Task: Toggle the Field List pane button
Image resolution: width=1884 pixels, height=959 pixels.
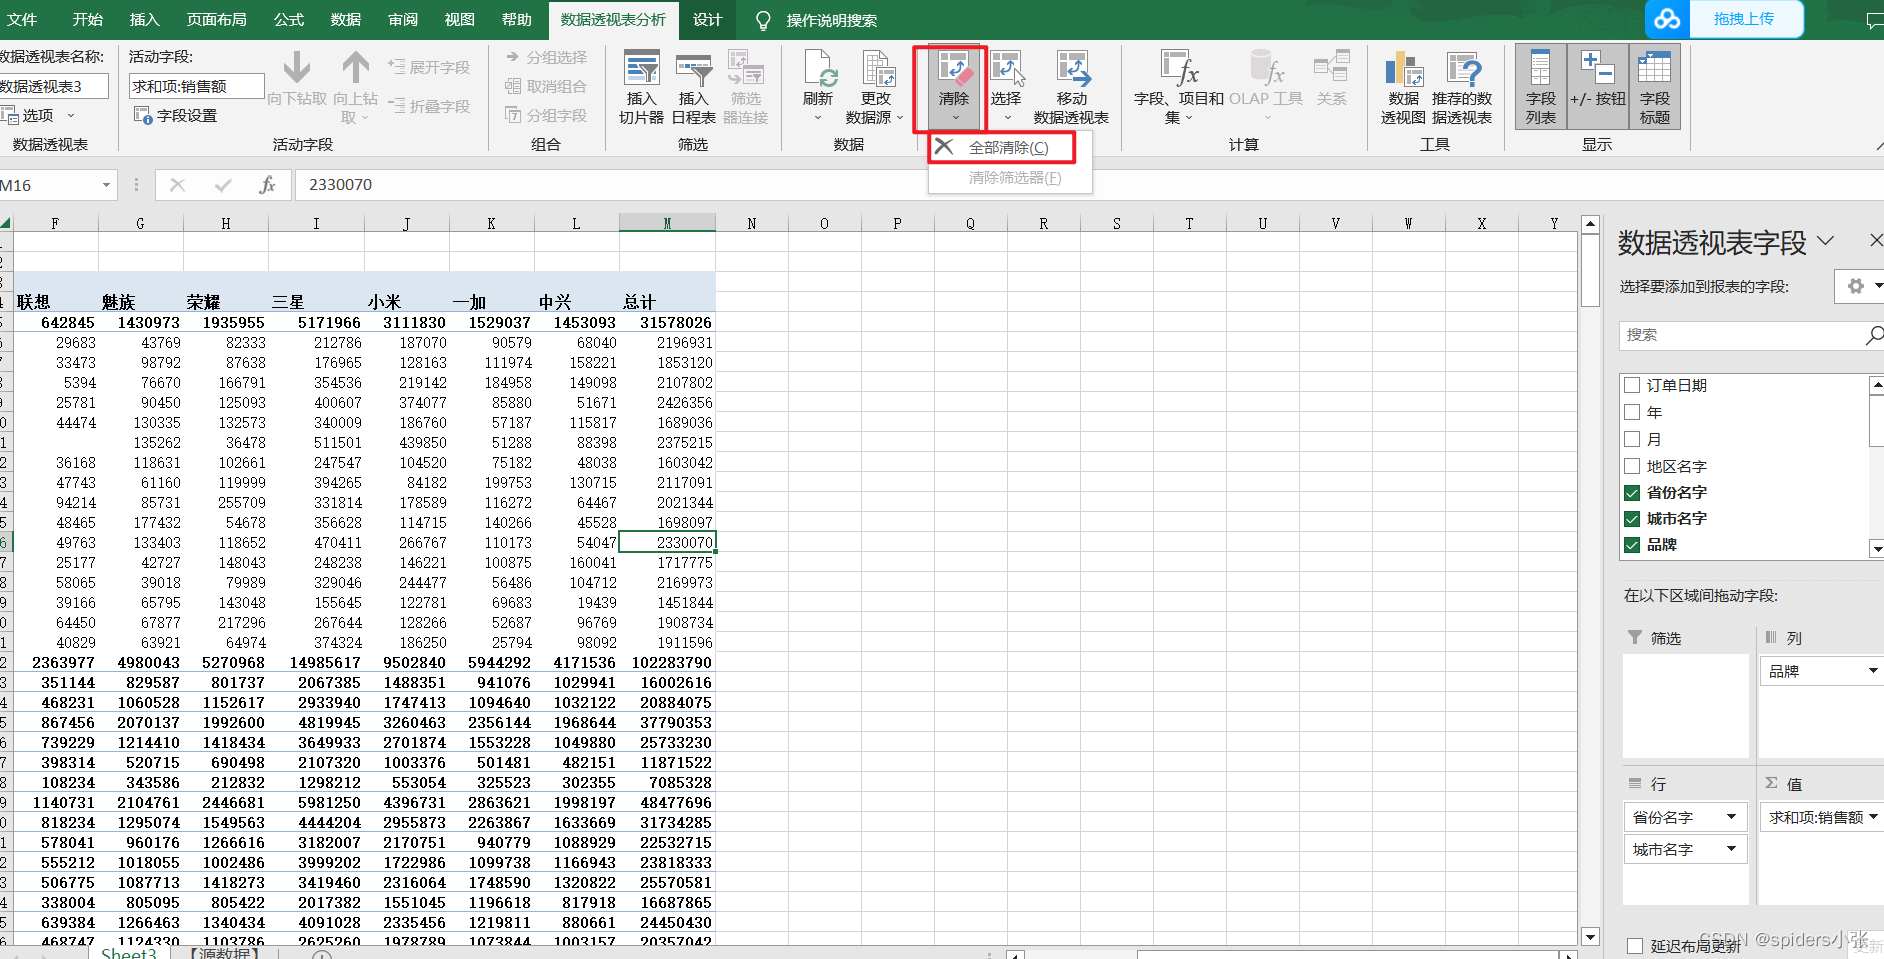Action: point(1541,87)
